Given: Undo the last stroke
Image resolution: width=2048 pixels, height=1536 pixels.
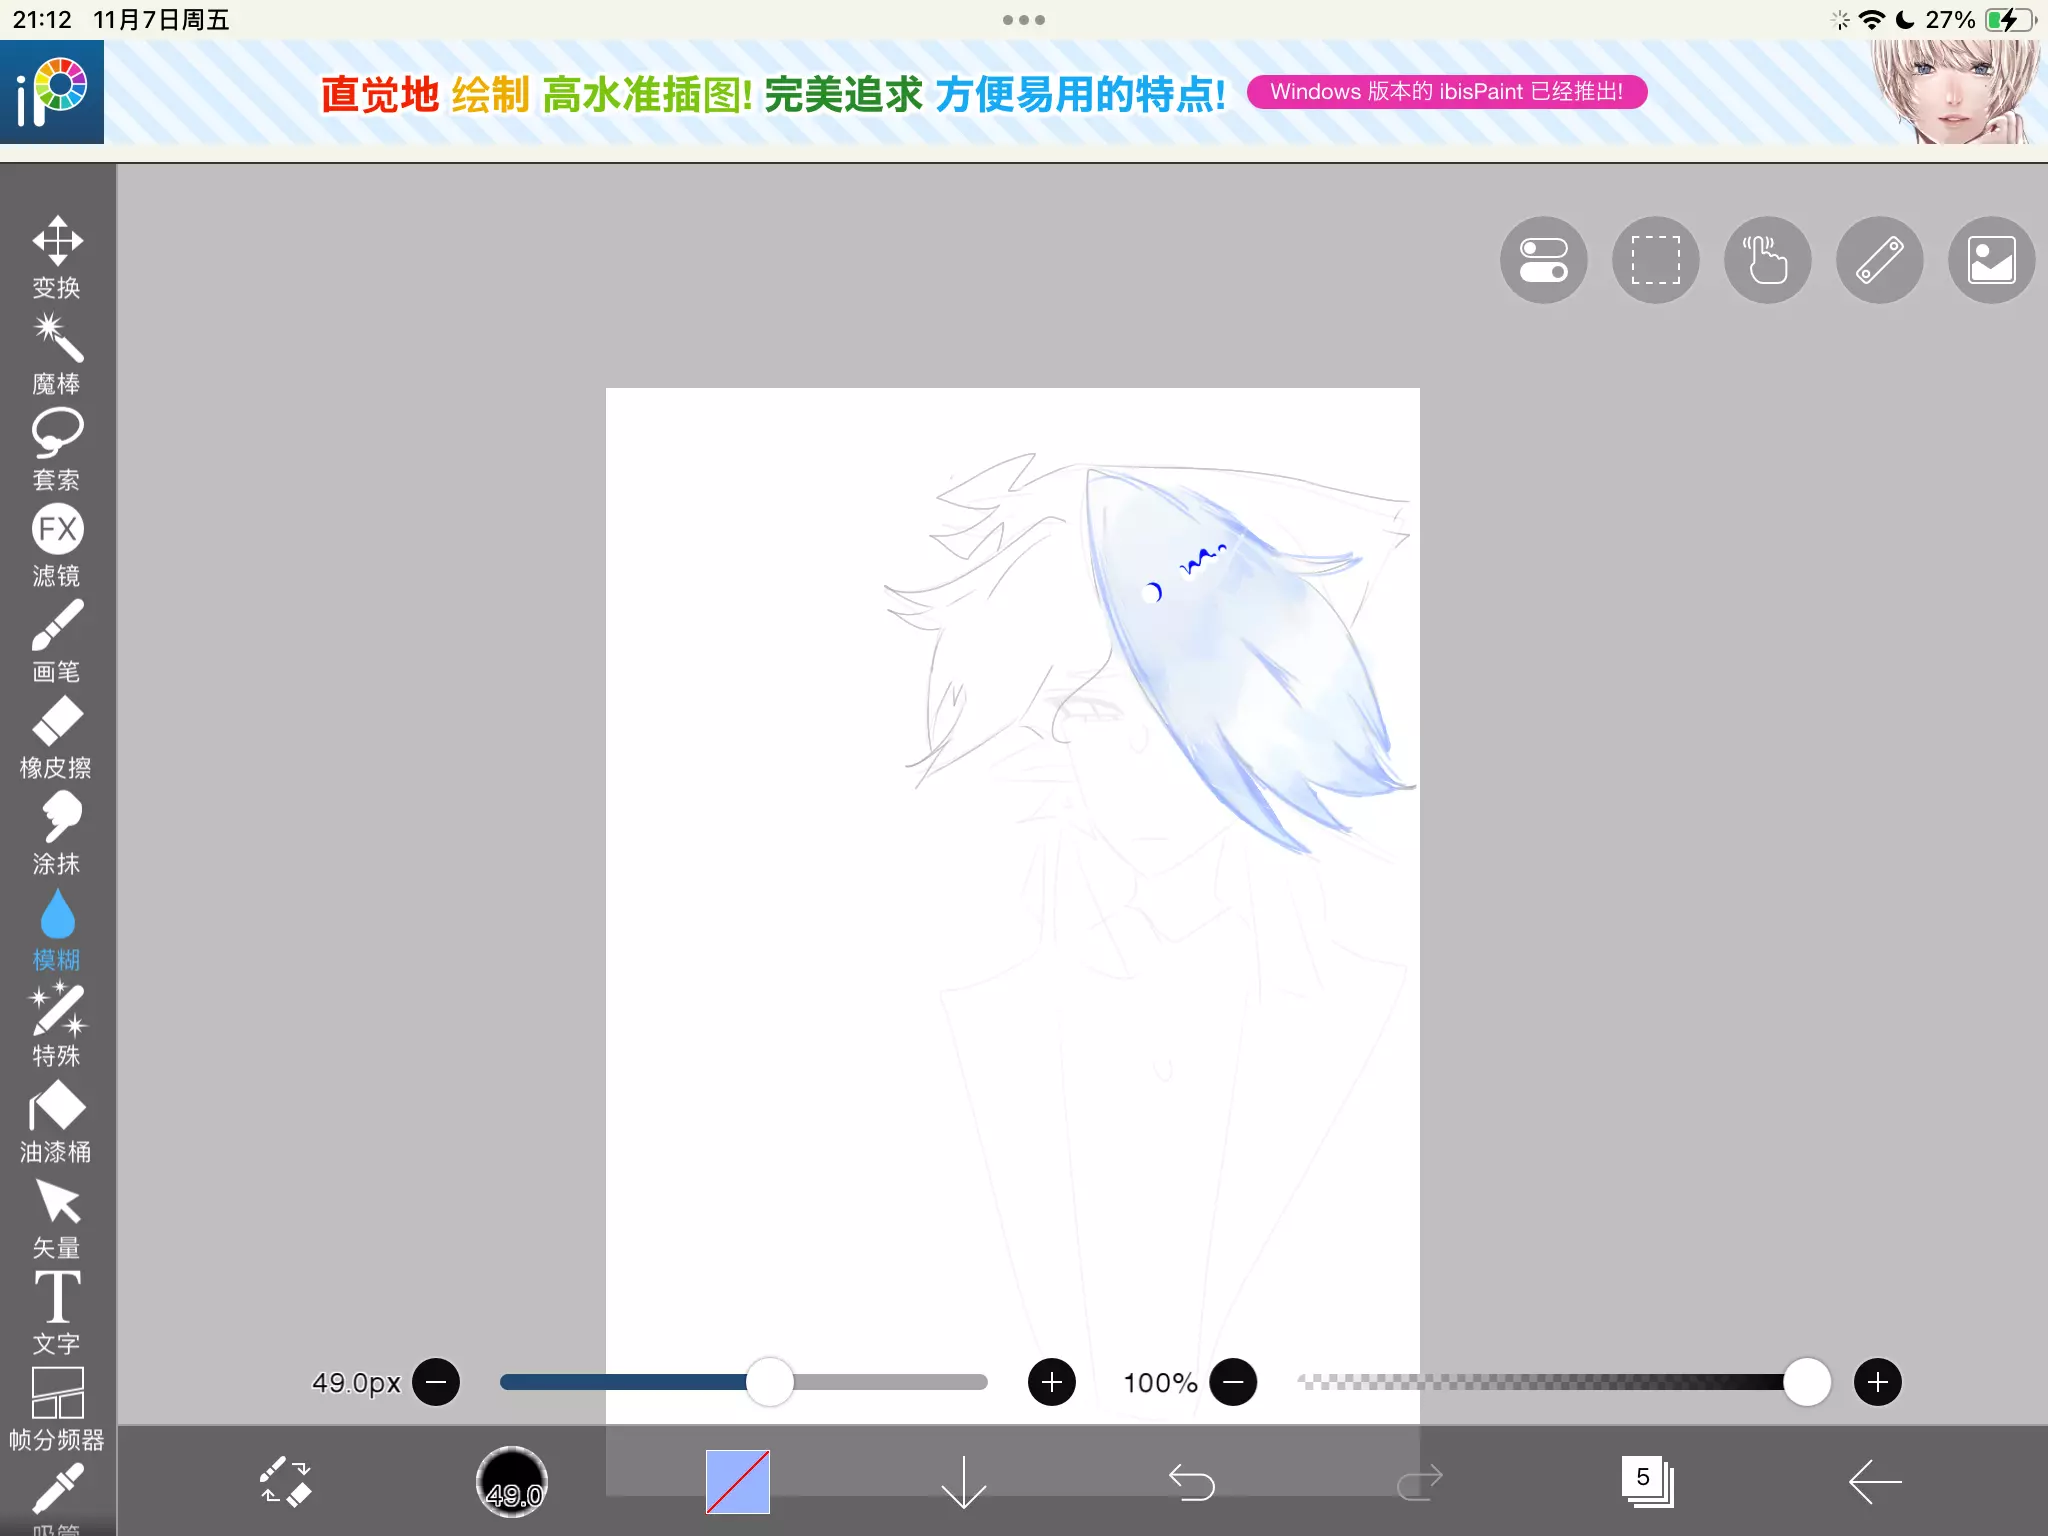Looking at the screenshot, I should [x=1191, y=1481].
